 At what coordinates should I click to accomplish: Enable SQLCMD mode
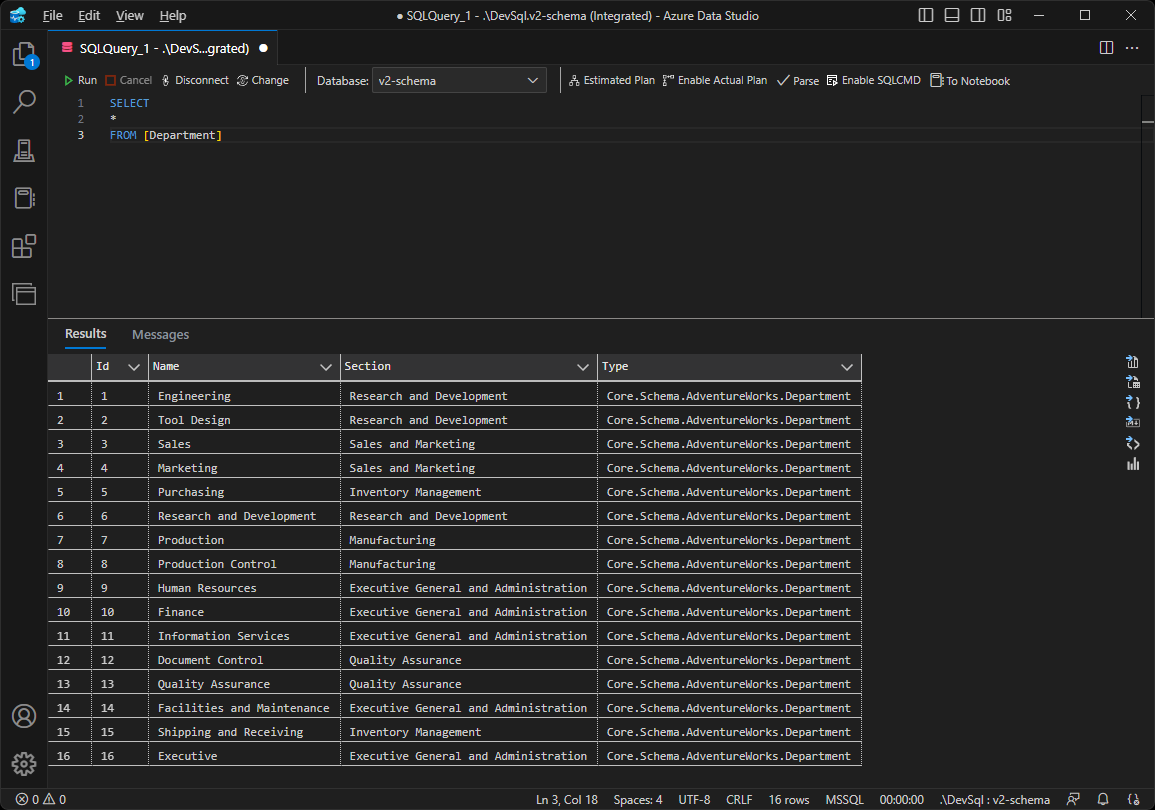pos(874,80)
